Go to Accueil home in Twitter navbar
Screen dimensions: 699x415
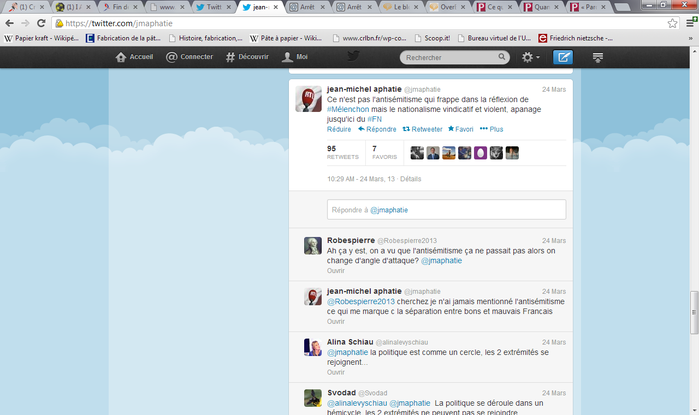134,57
